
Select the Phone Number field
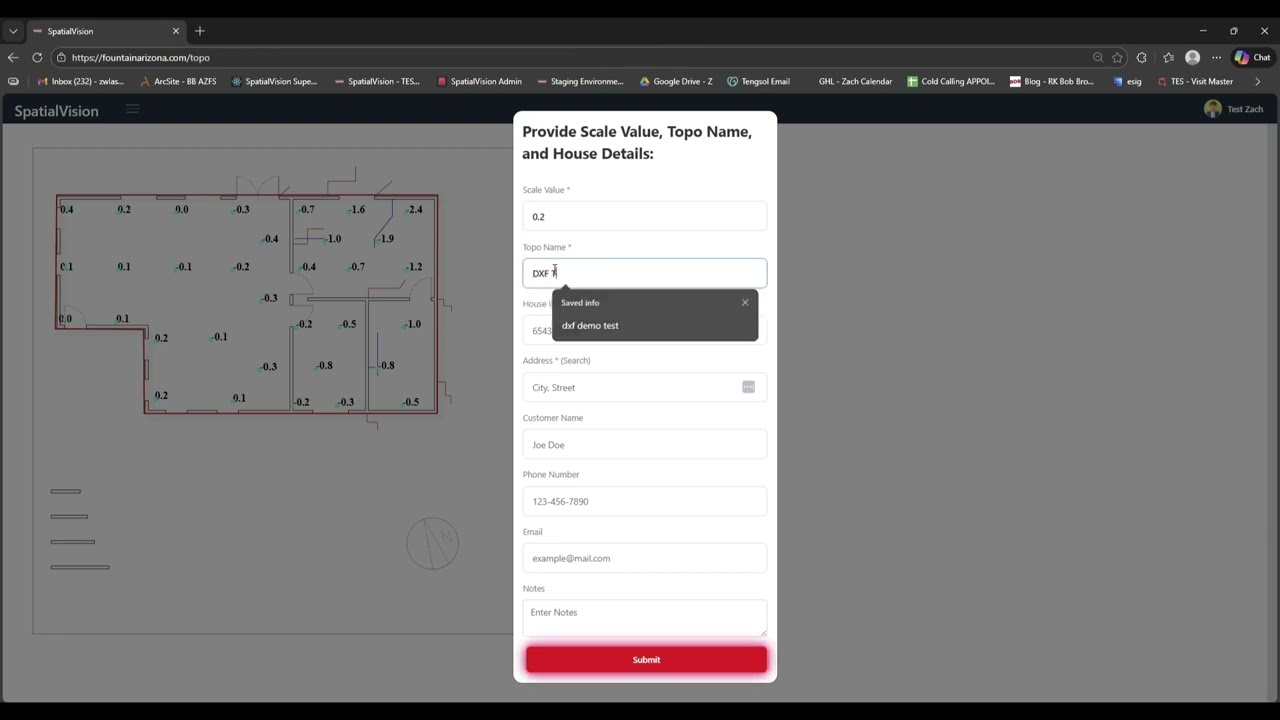click(x=645, y=502)
